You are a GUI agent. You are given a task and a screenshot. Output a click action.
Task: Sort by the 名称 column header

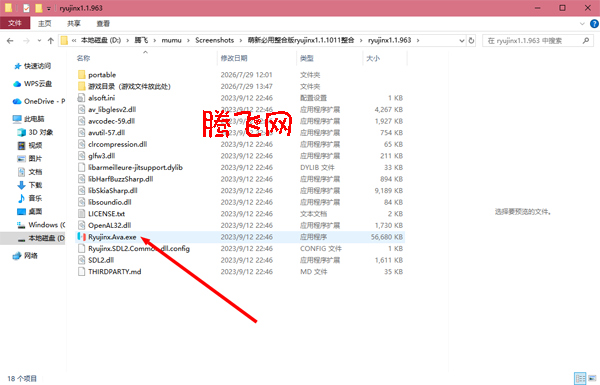[x=83, y=58]
